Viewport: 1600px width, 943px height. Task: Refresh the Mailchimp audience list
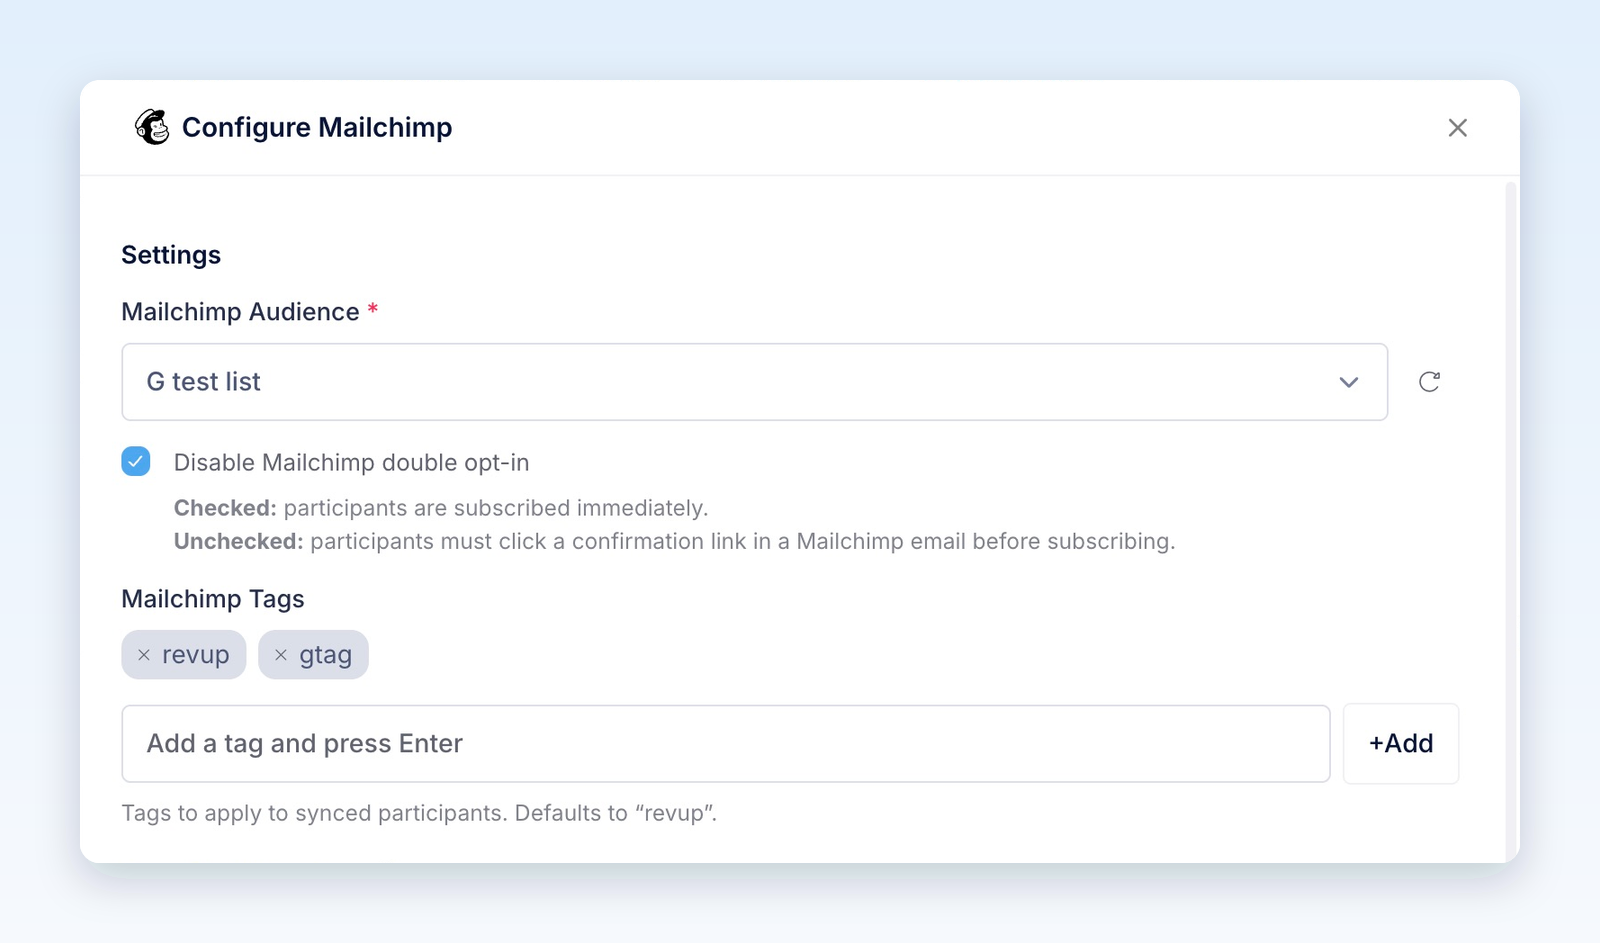click(1429, 382)
